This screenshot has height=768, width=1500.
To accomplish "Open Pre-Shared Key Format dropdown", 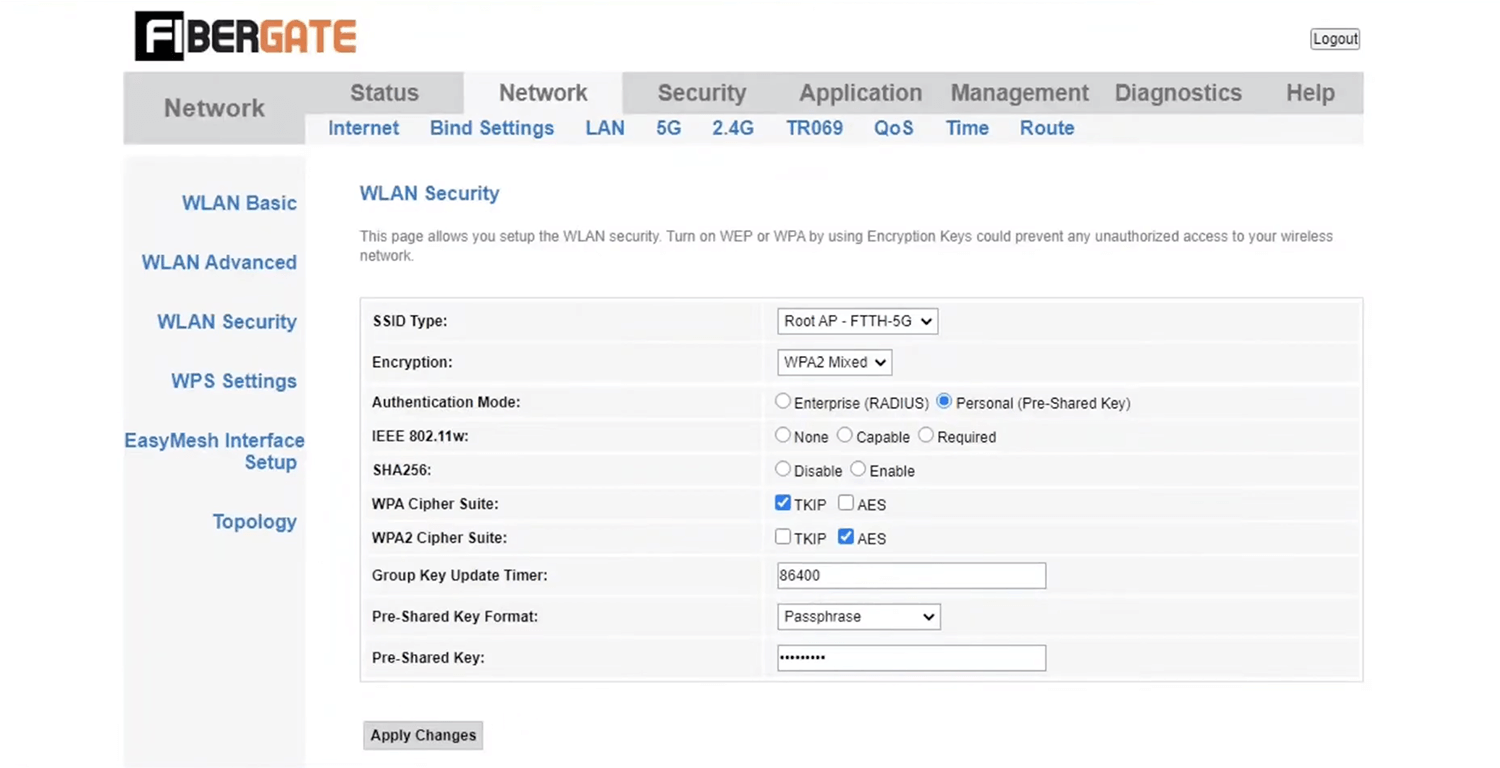I will pos(858,617).
